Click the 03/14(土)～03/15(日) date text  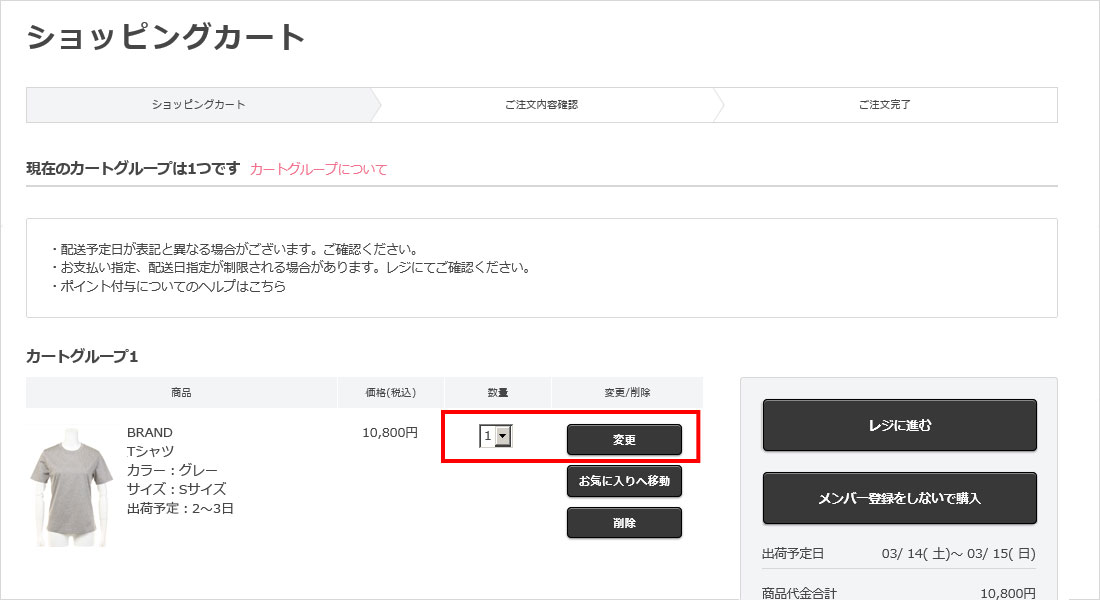958,554
